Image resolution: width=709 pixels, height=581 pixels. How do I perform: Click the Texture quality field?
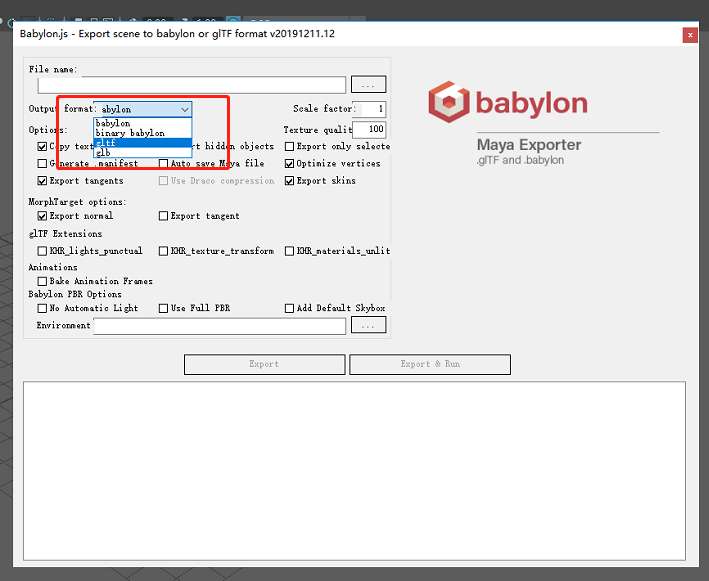coord(369,129)
